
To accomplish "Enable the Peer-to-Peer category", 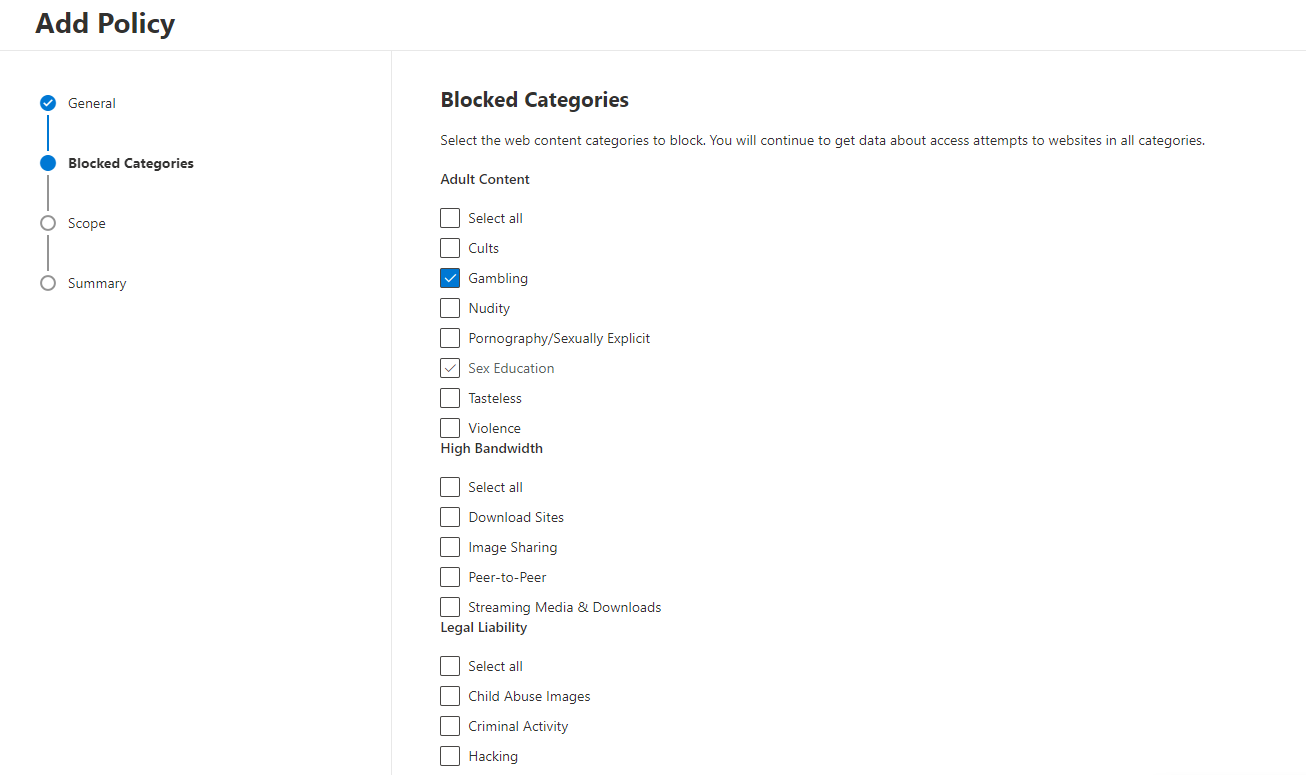I will 450,576.
